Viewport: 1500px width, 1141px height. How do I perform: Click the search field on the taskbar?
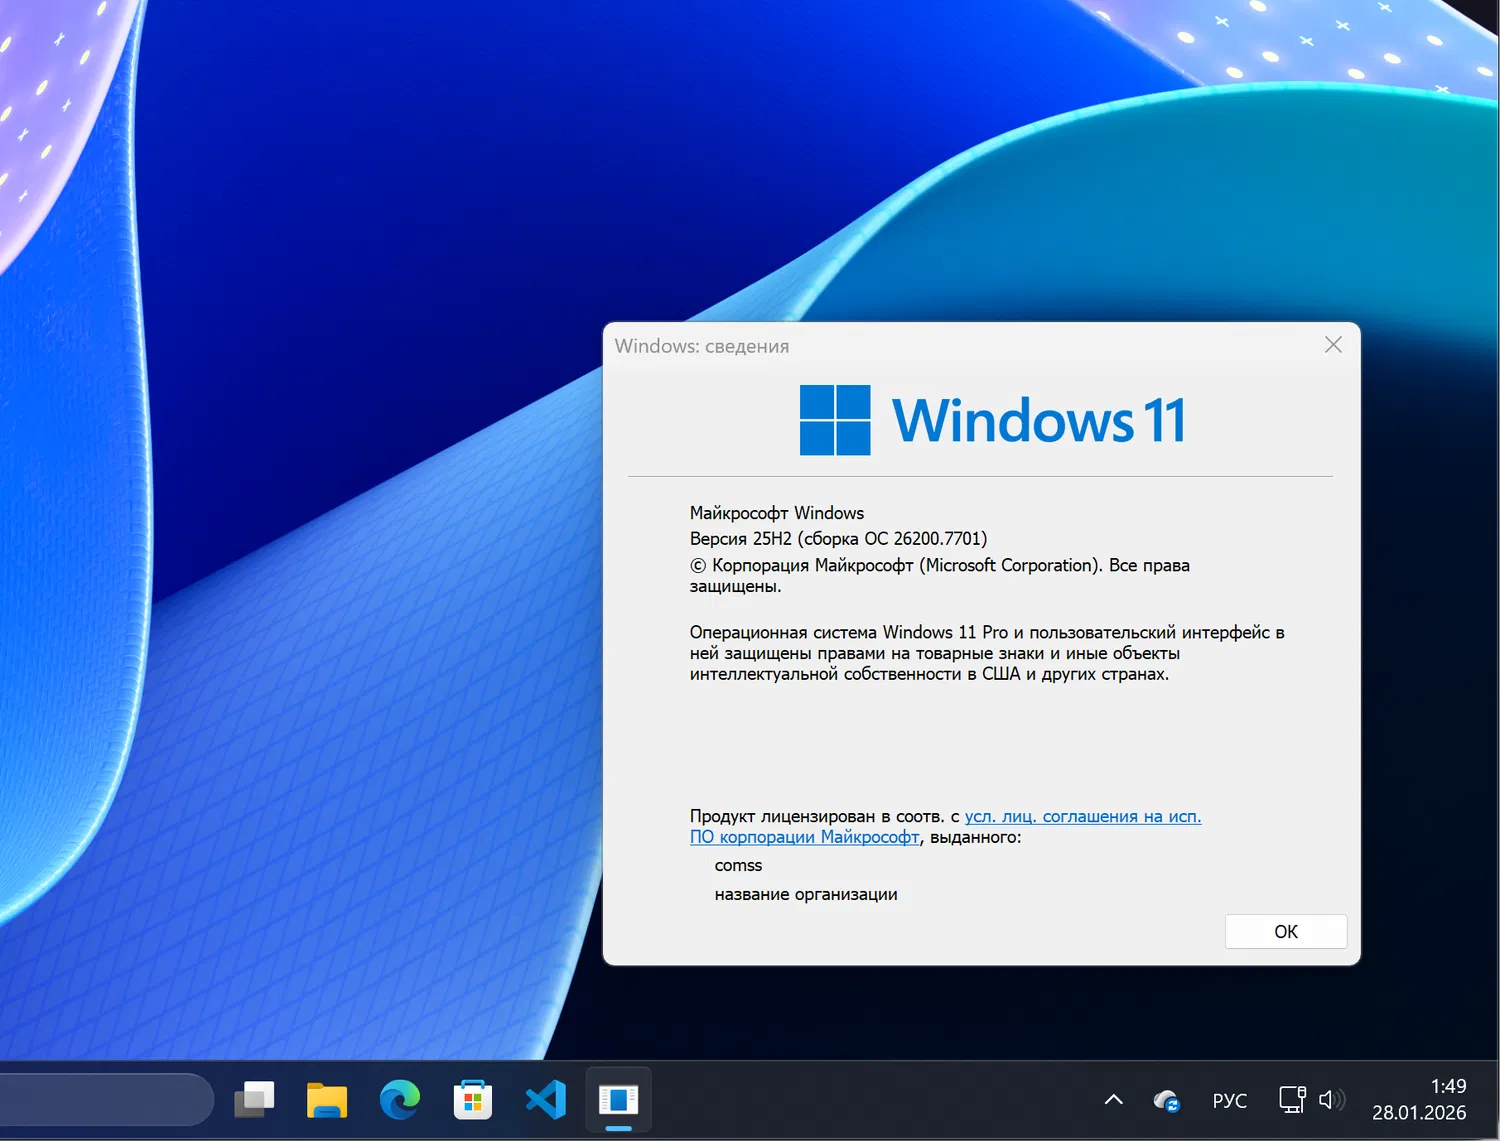pyautogui.click(x=100, y=1099)
